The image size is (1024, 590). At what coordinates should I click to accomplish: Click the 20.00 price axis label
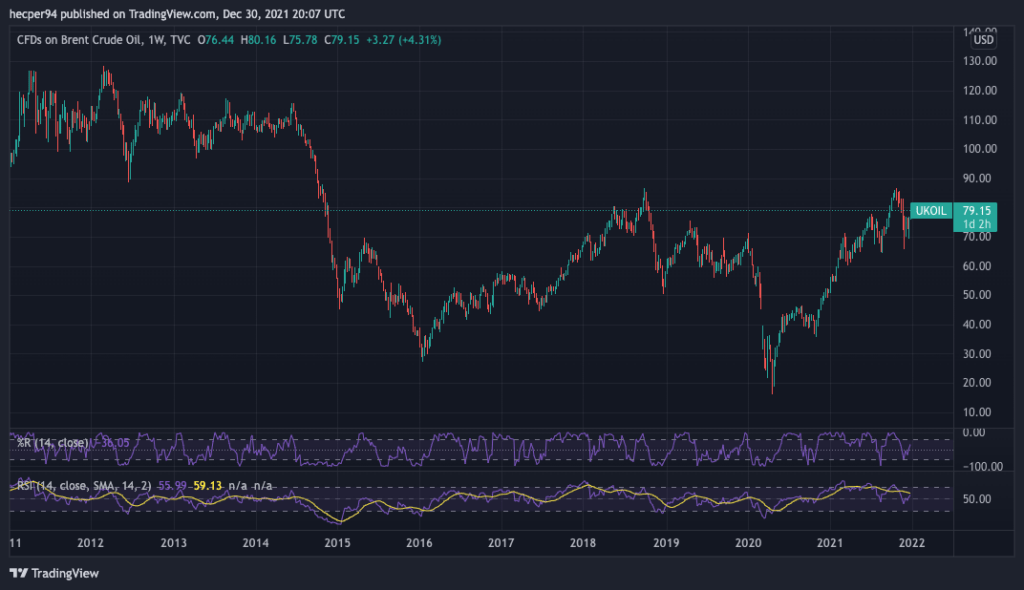977,383
